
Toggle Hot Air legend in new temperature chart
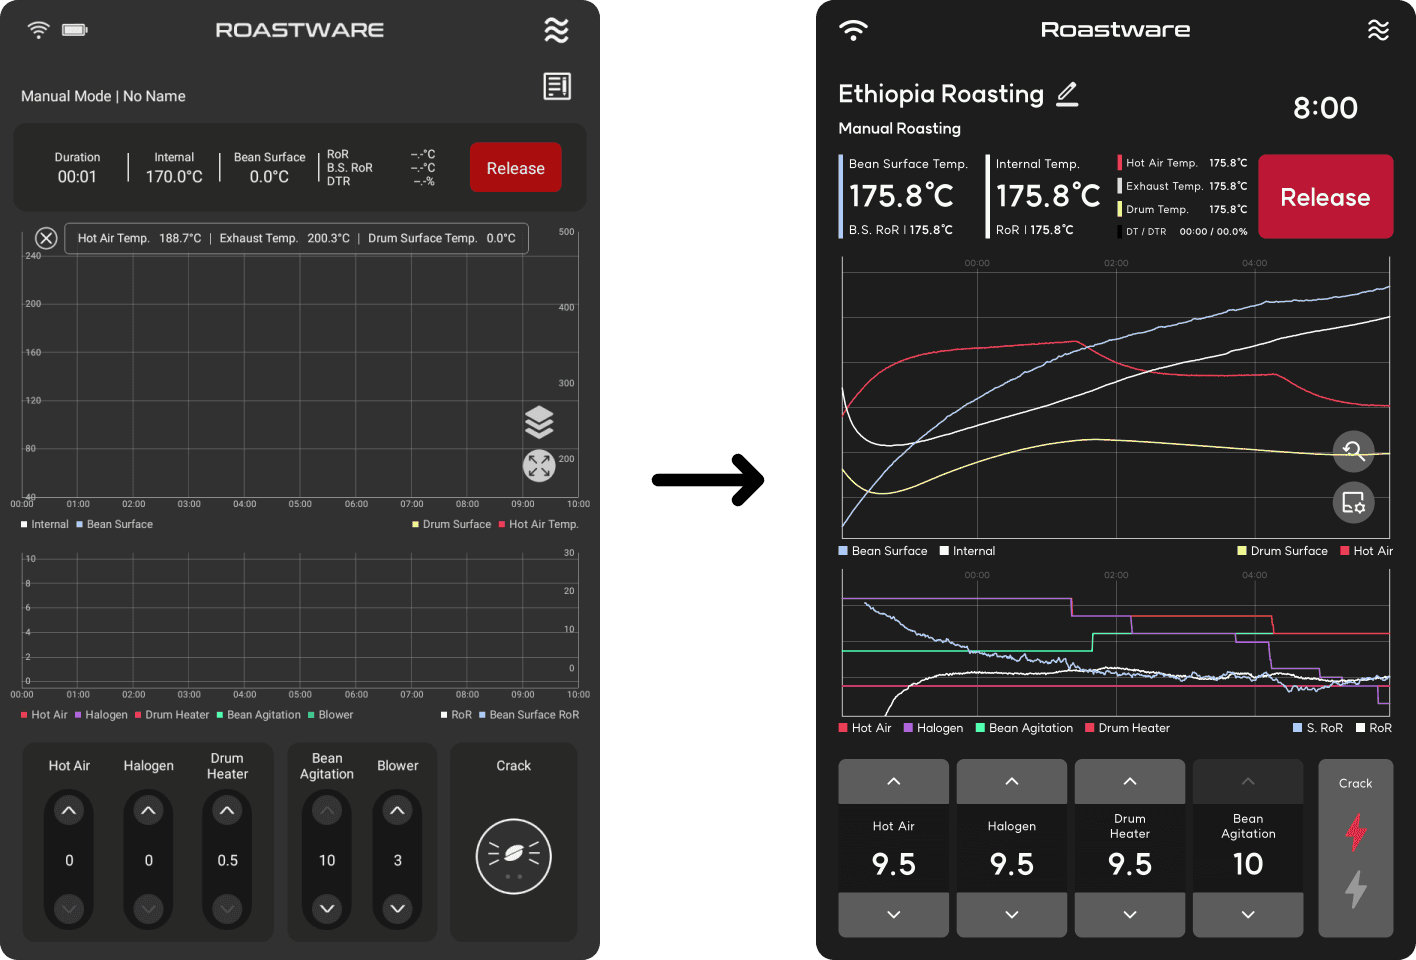(1366, 551)
